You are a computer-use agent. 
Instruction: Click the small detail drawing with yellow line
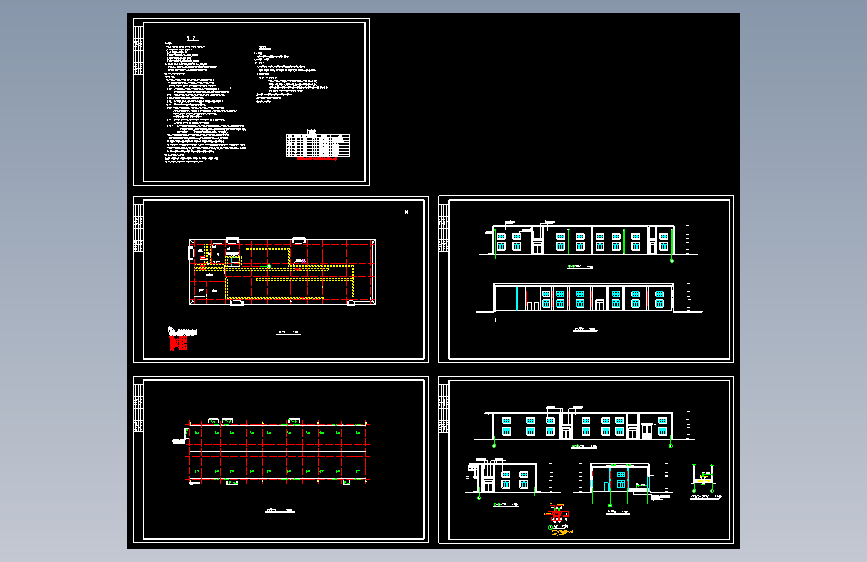[x=703, y=479]
